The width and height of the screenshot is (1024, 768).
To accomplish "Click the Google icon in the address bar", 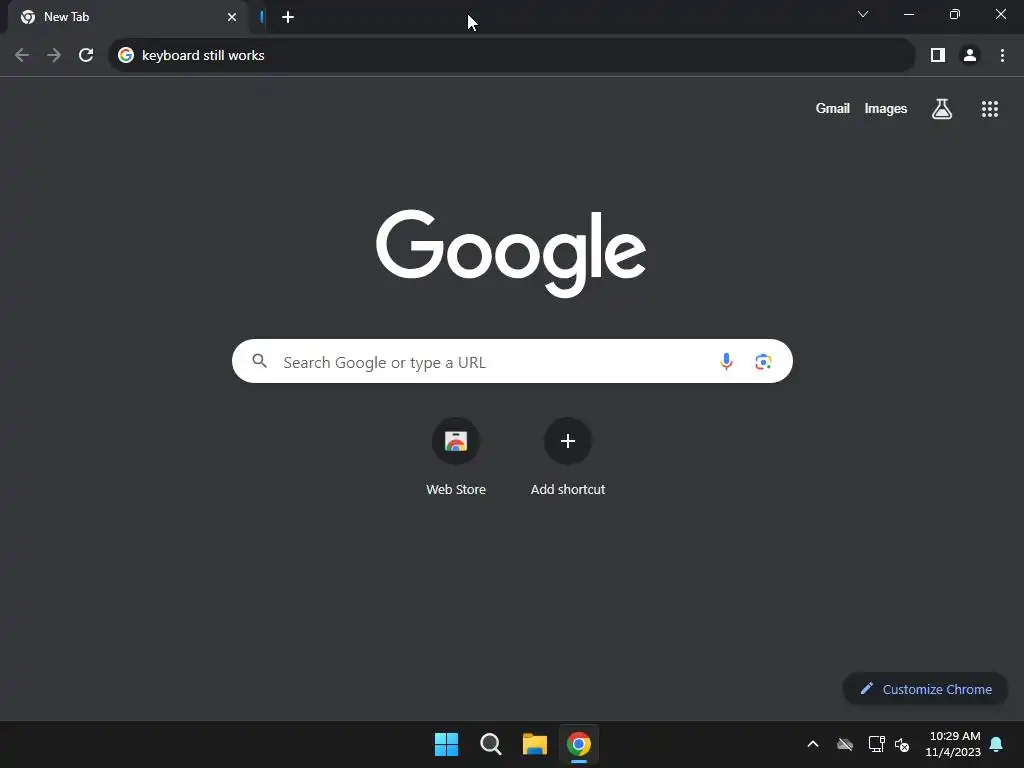I will point(126,56).
